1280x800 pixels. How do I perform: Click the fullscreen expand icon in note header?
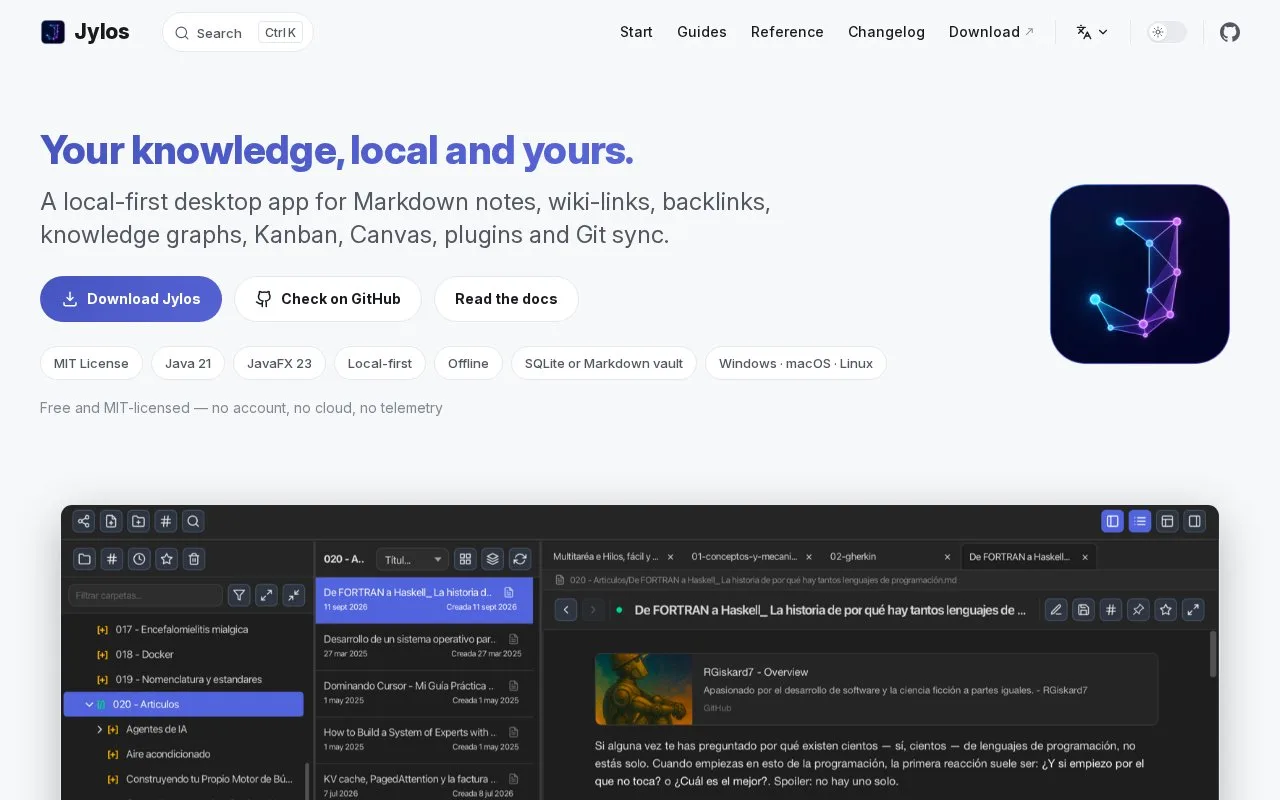1193,609
